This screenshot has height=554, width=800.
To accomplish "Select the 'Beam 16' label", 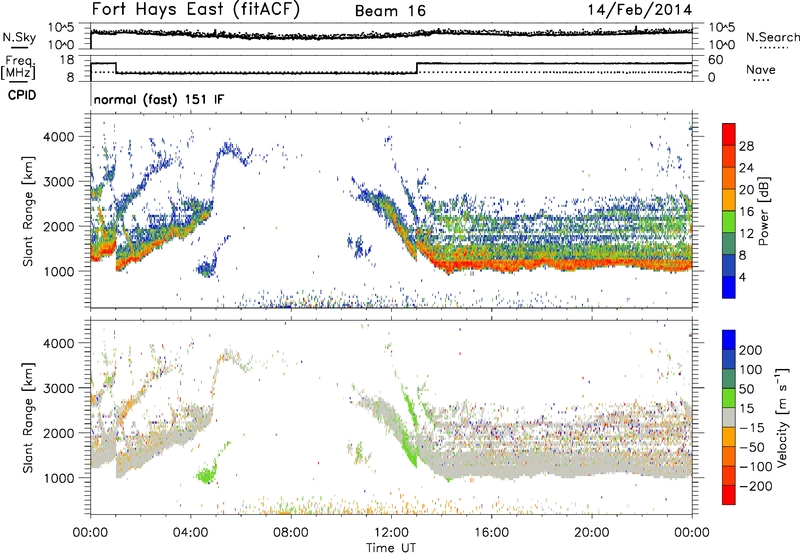I will (x=390, y=11).
